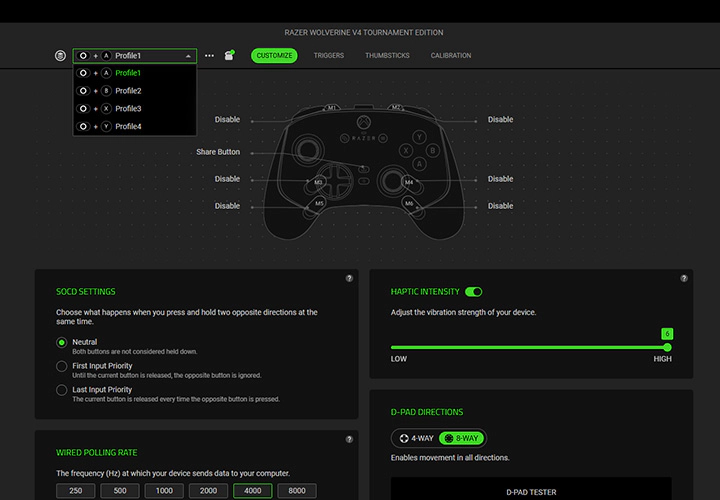Click the Disable label mapped to M1
Screen dimensions: 720x500
[227, 119]
